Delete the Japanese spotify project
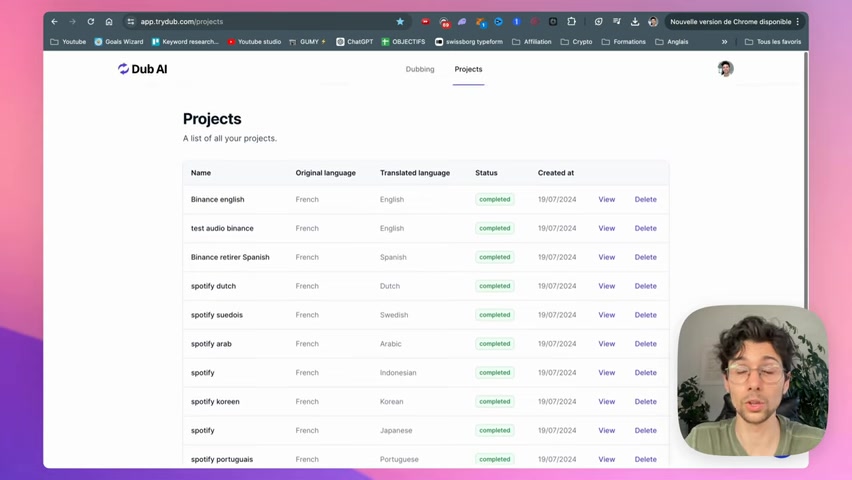 (646, 431)
